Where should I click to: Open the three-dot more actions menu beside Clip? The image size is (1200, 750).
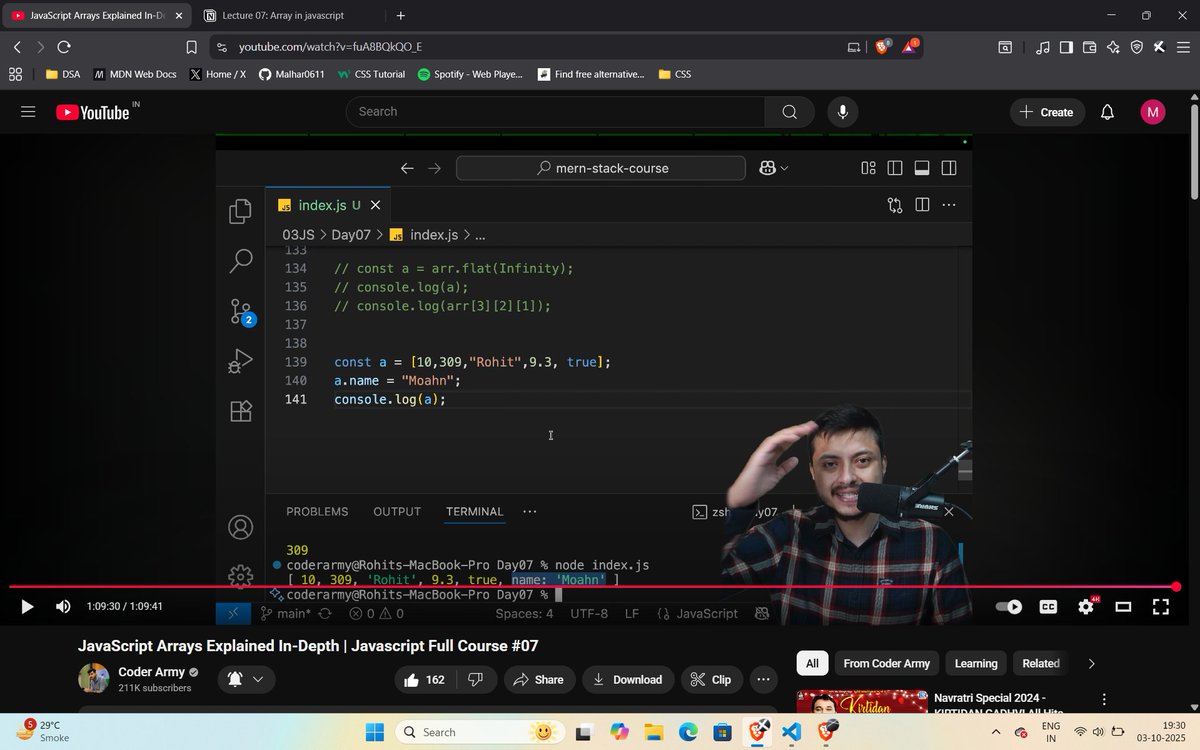pos(761,679)
